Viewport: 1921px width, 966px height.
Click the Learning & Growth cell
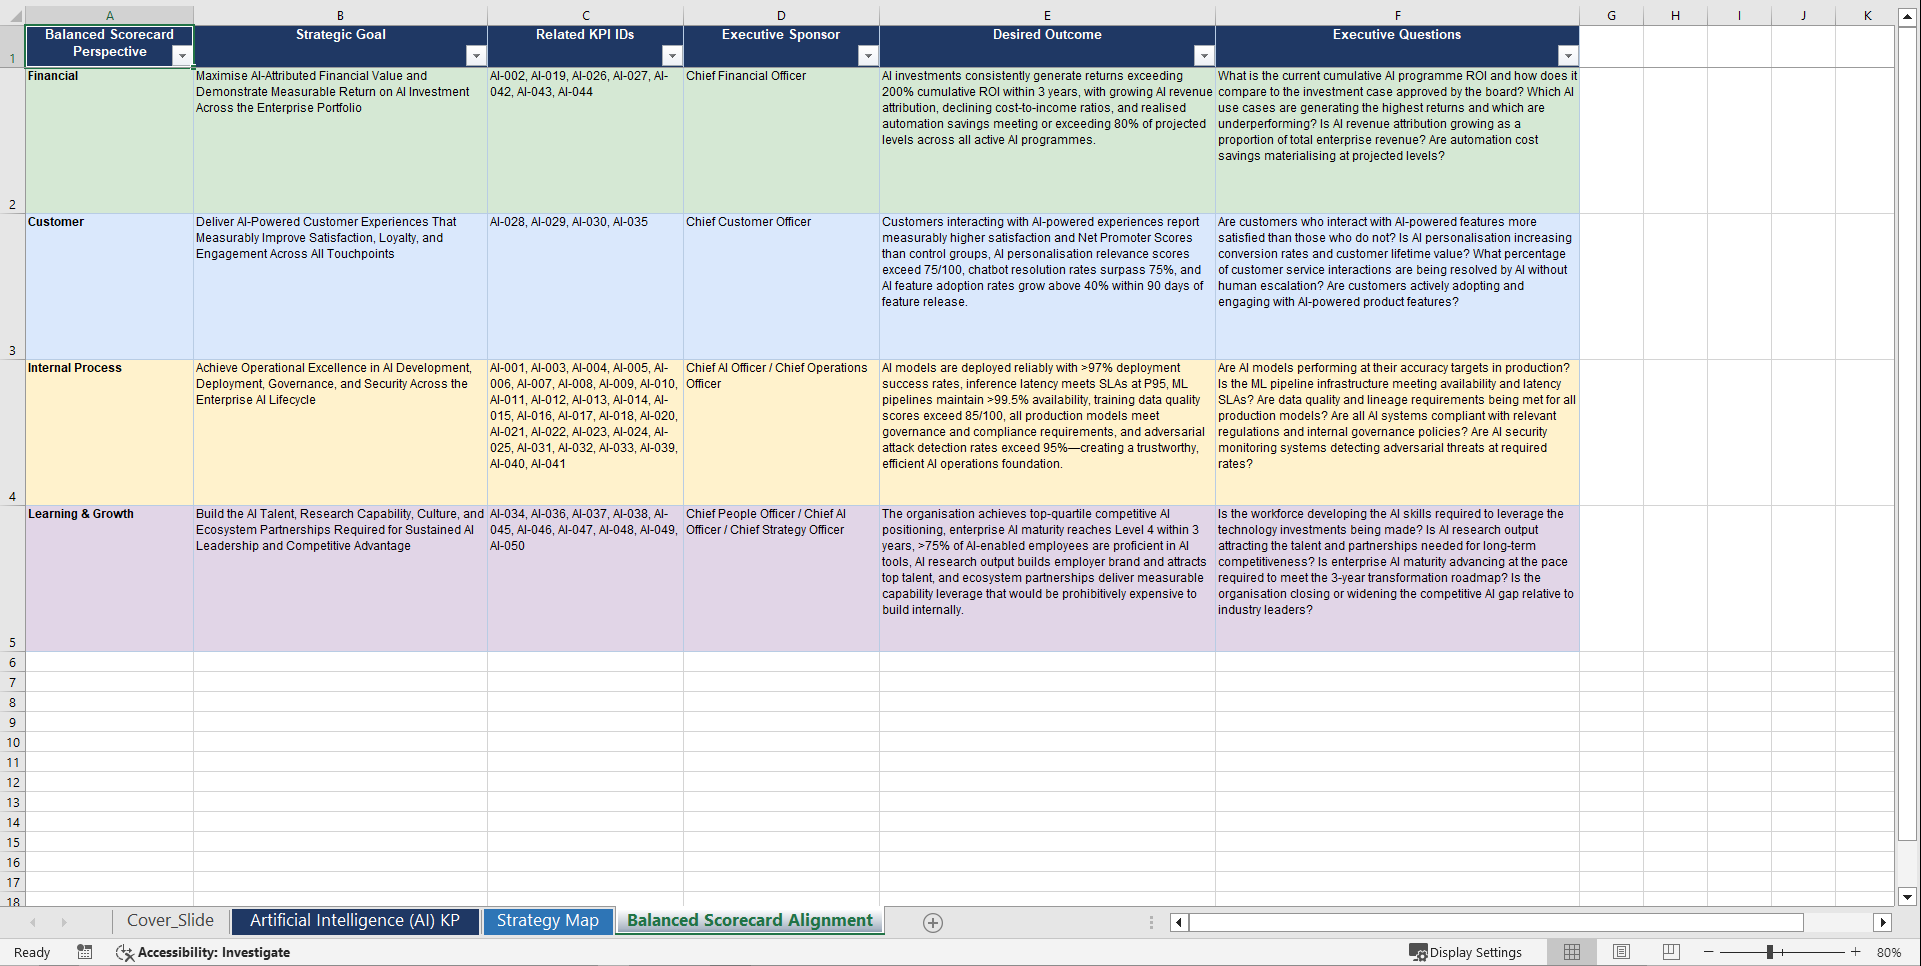point(109,578)
